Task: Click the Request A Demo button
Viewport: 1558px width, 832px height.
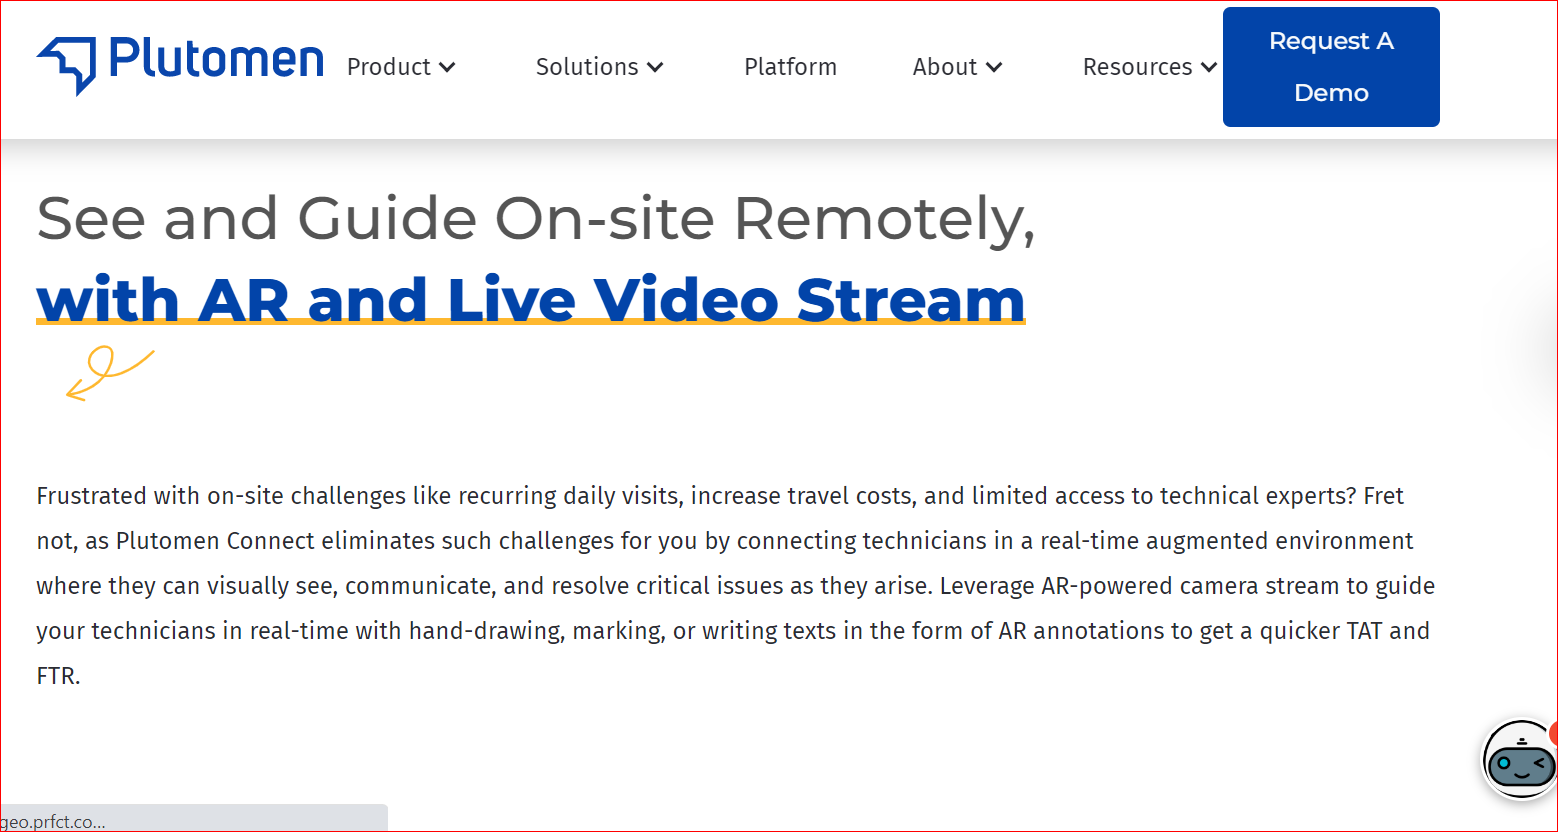Action: click(x=1330, y=66)
